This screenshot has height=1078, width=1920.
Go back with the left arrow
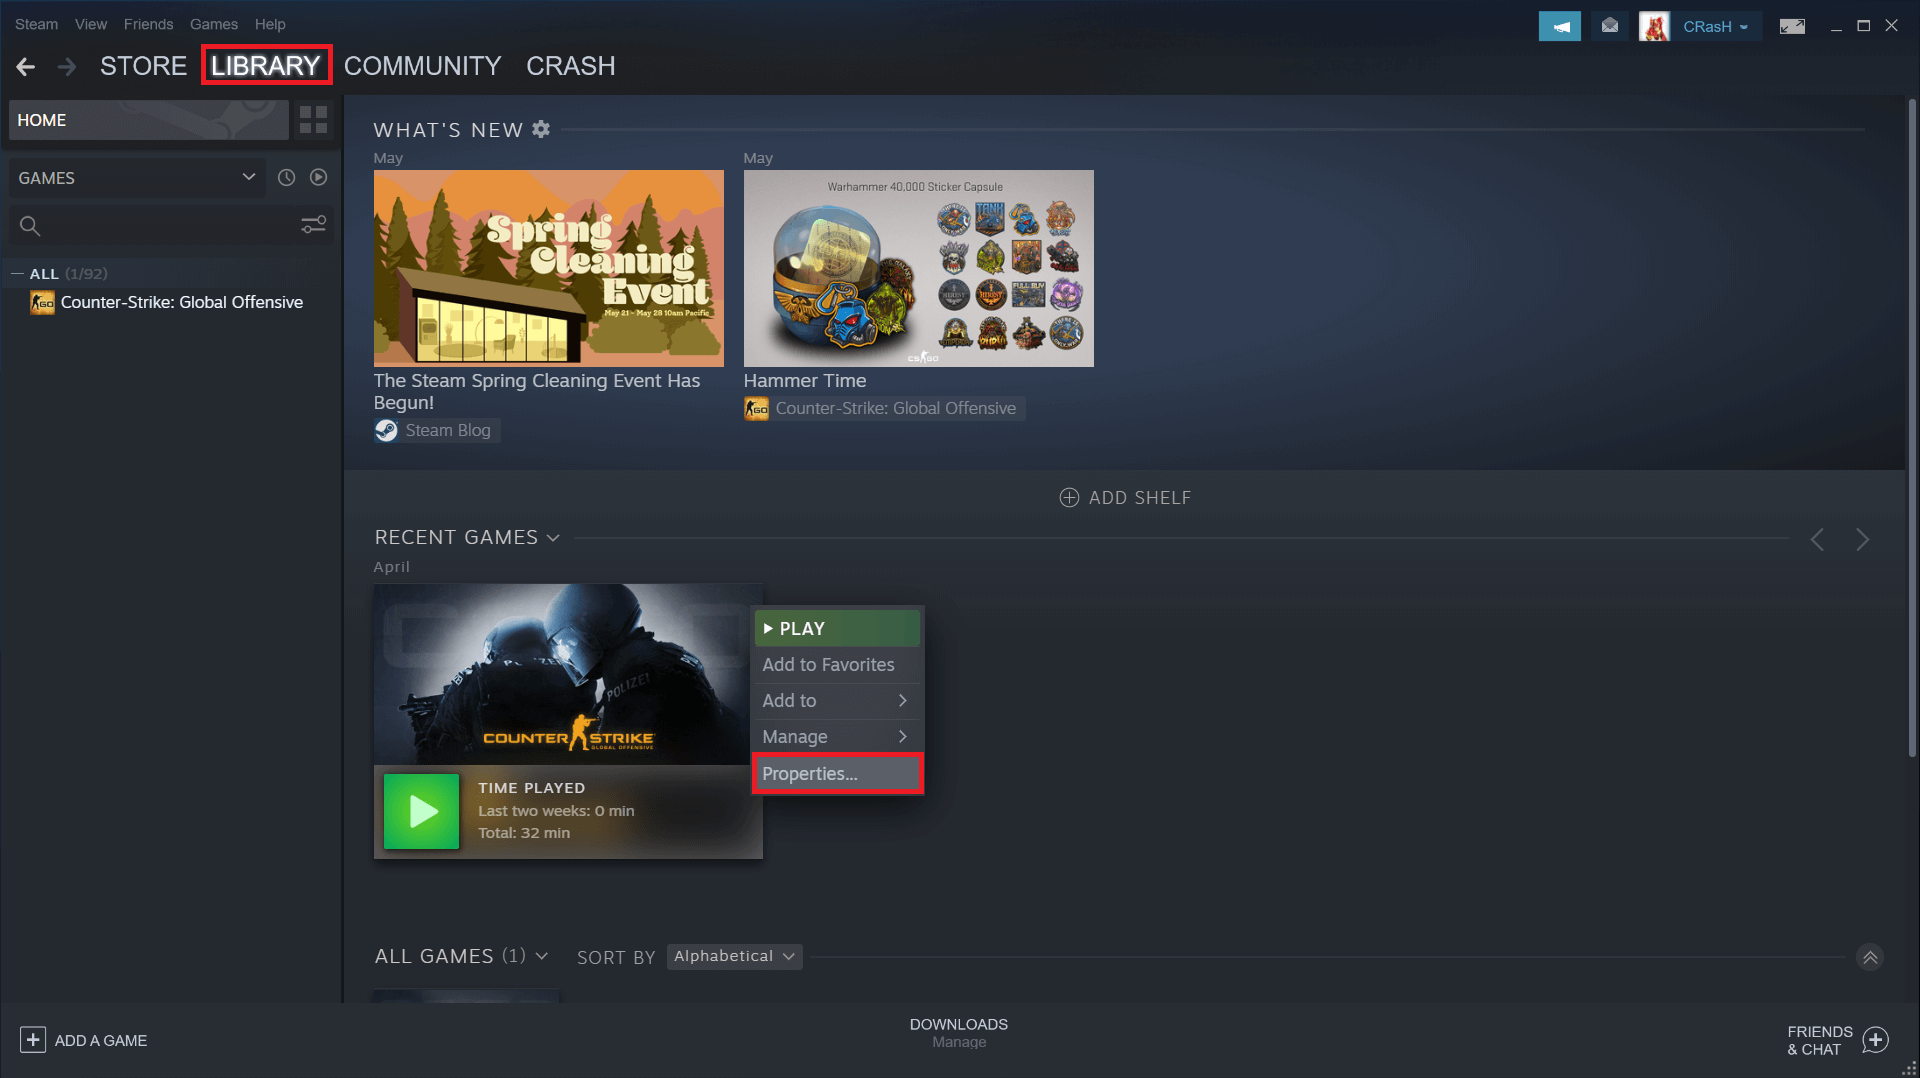pyautogui.click(x=26, y=66)
